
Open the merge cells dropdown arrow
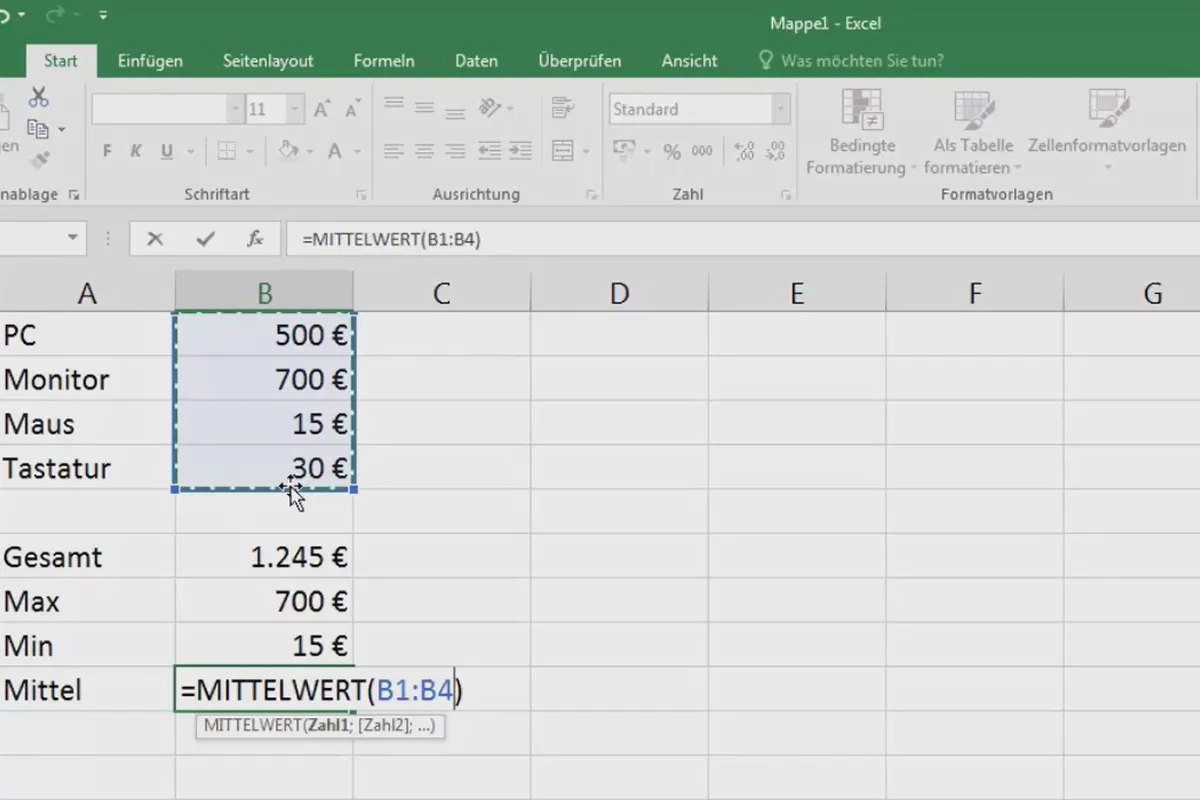point(586,152)
